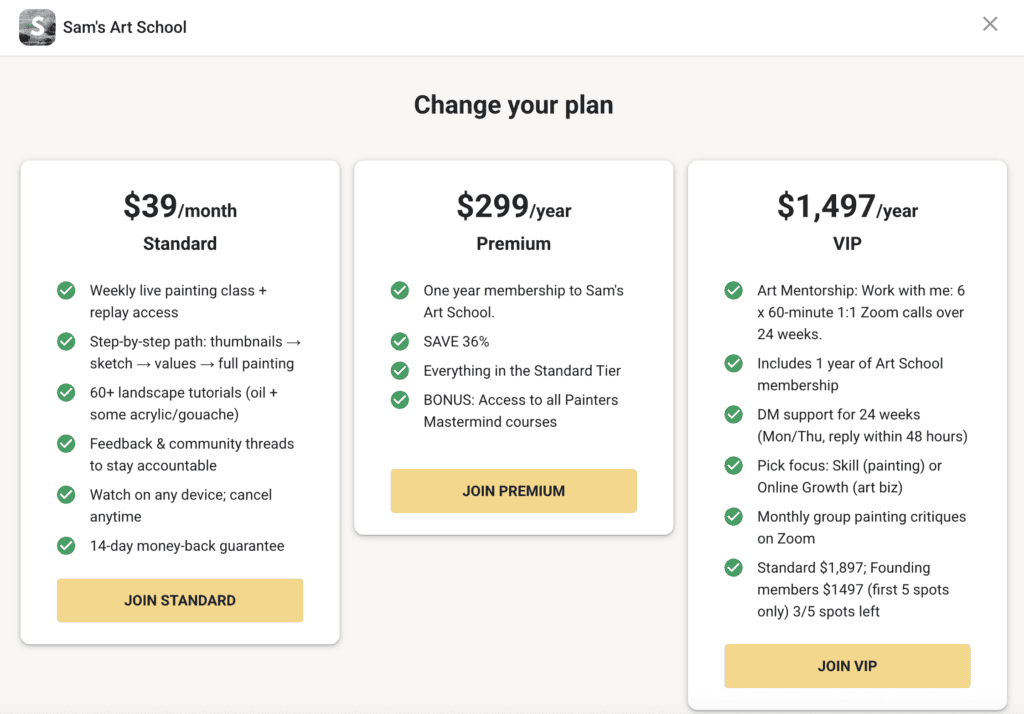Click the Sam's Art School logo thumbnail
The image size is (1024, 714).
tap(37, 27)
